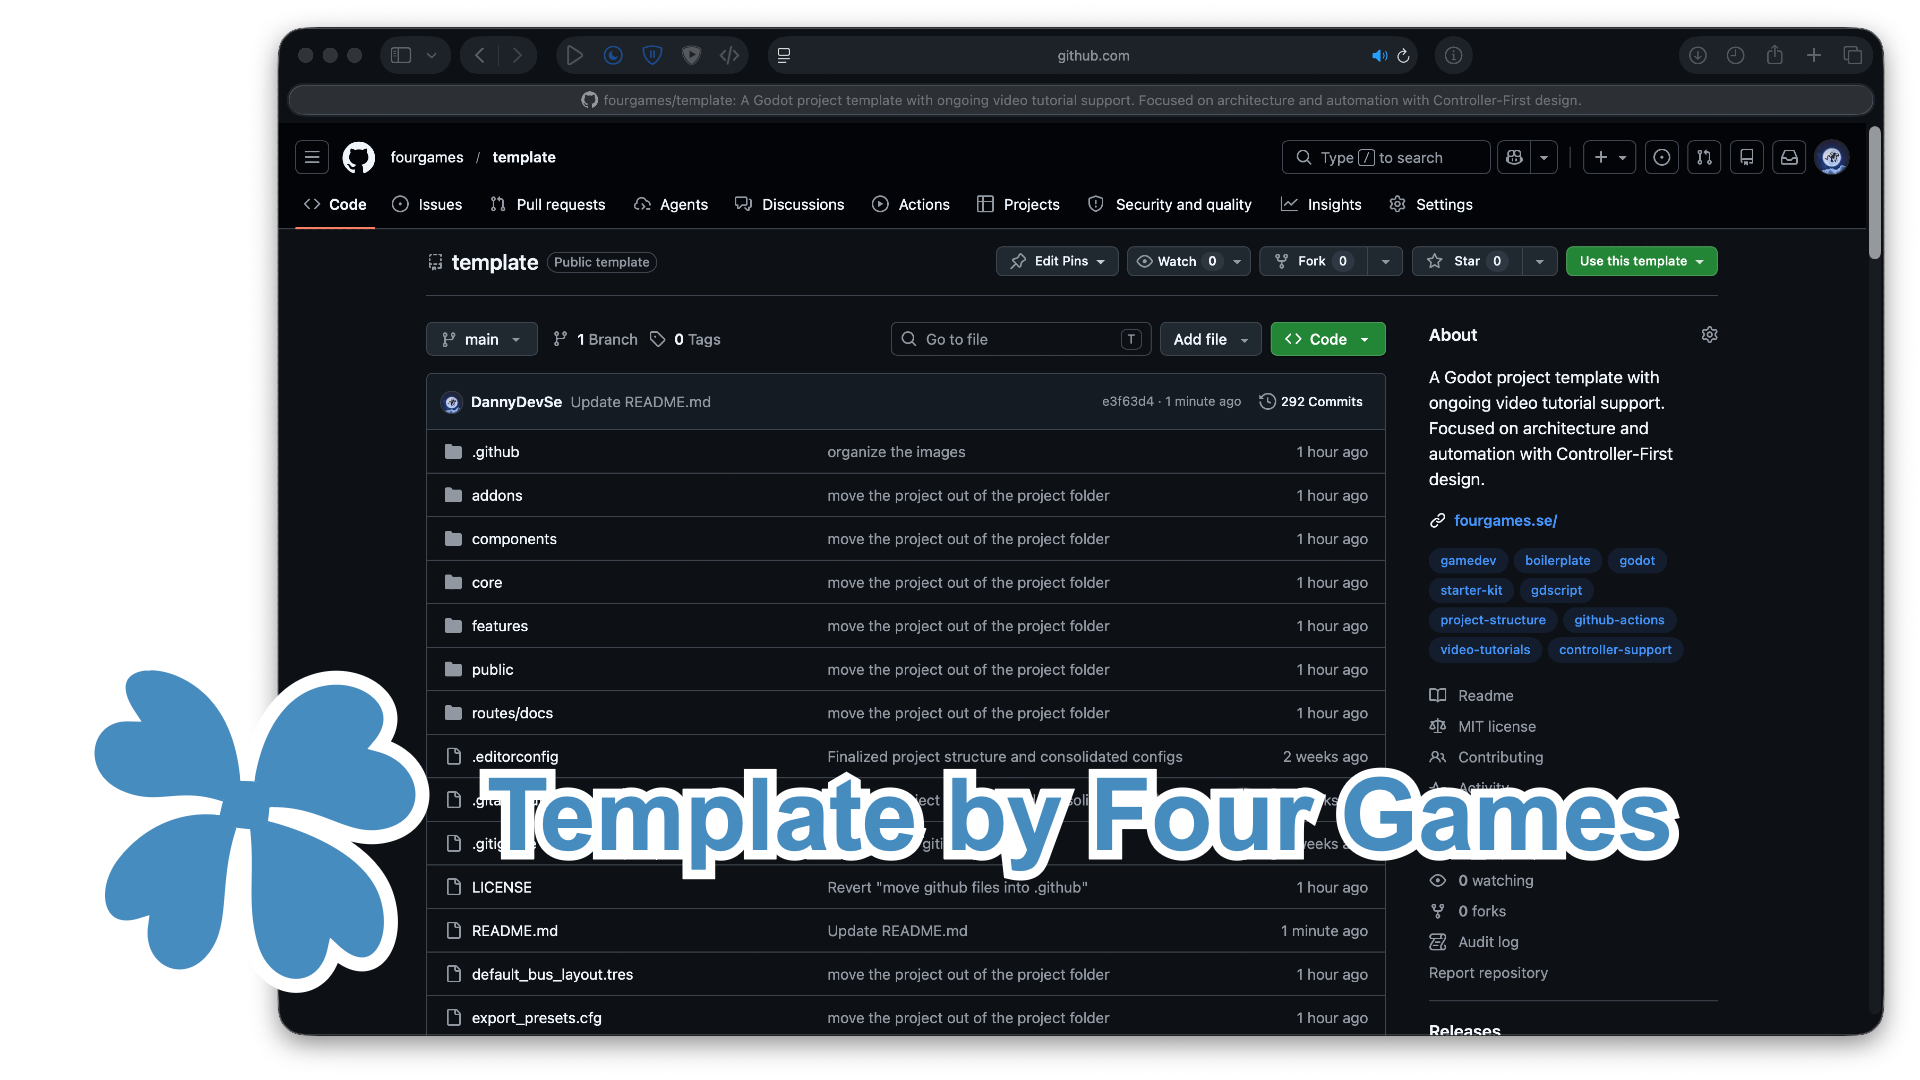The width and height of the screenshot is (1920, 1080).
Task: Click the Type / to search box
Action: click(x=1386, y=157)
